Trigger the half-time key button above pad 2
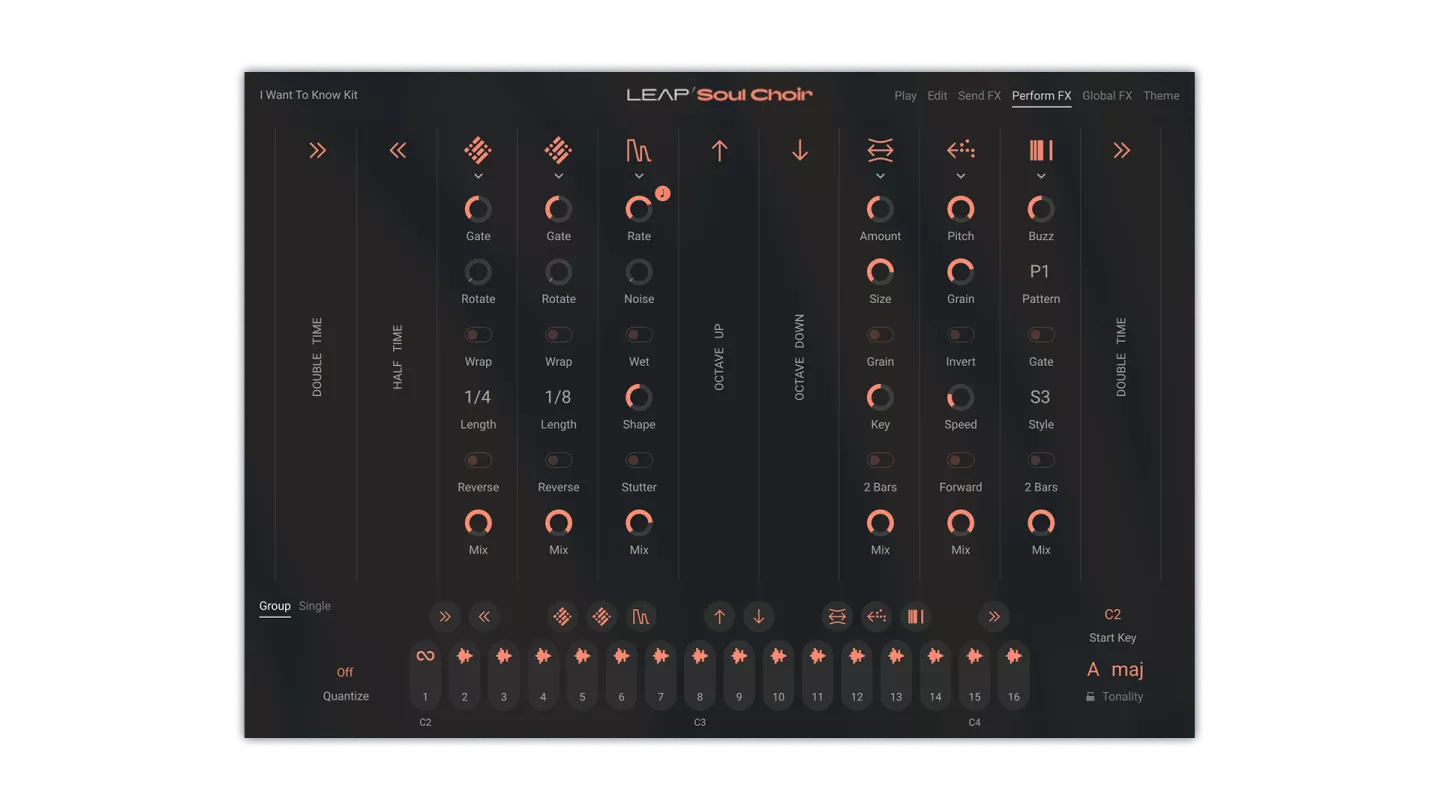1440x810 pixels. click(484, 617)
